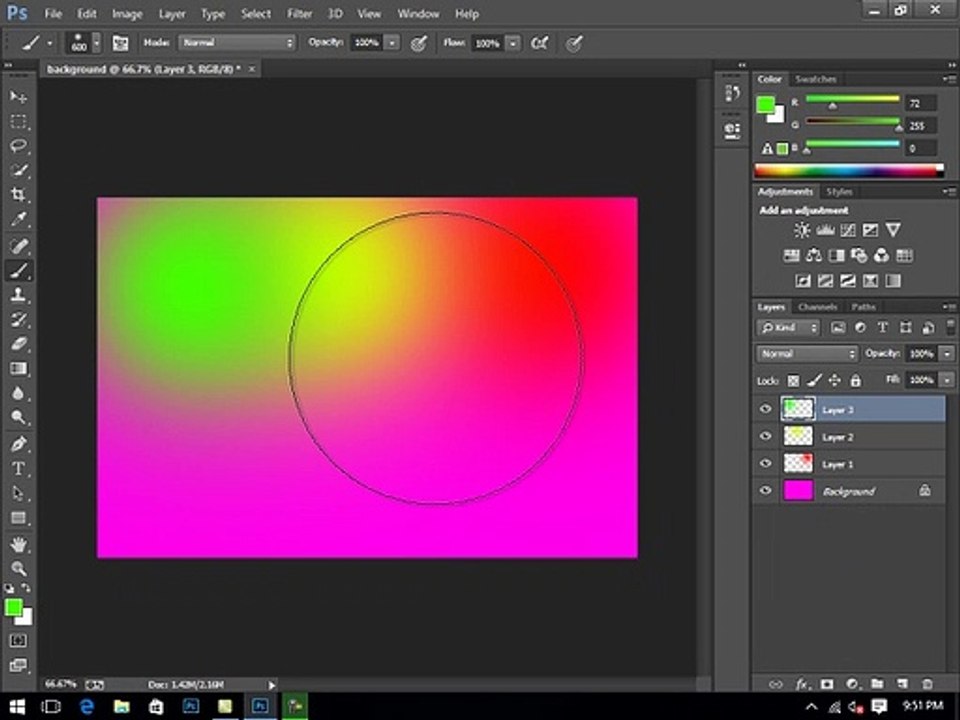Toggle visibility of Layer 2
Image resolution: width=960 pixels, height=720 pixels.
click(765, 436)
